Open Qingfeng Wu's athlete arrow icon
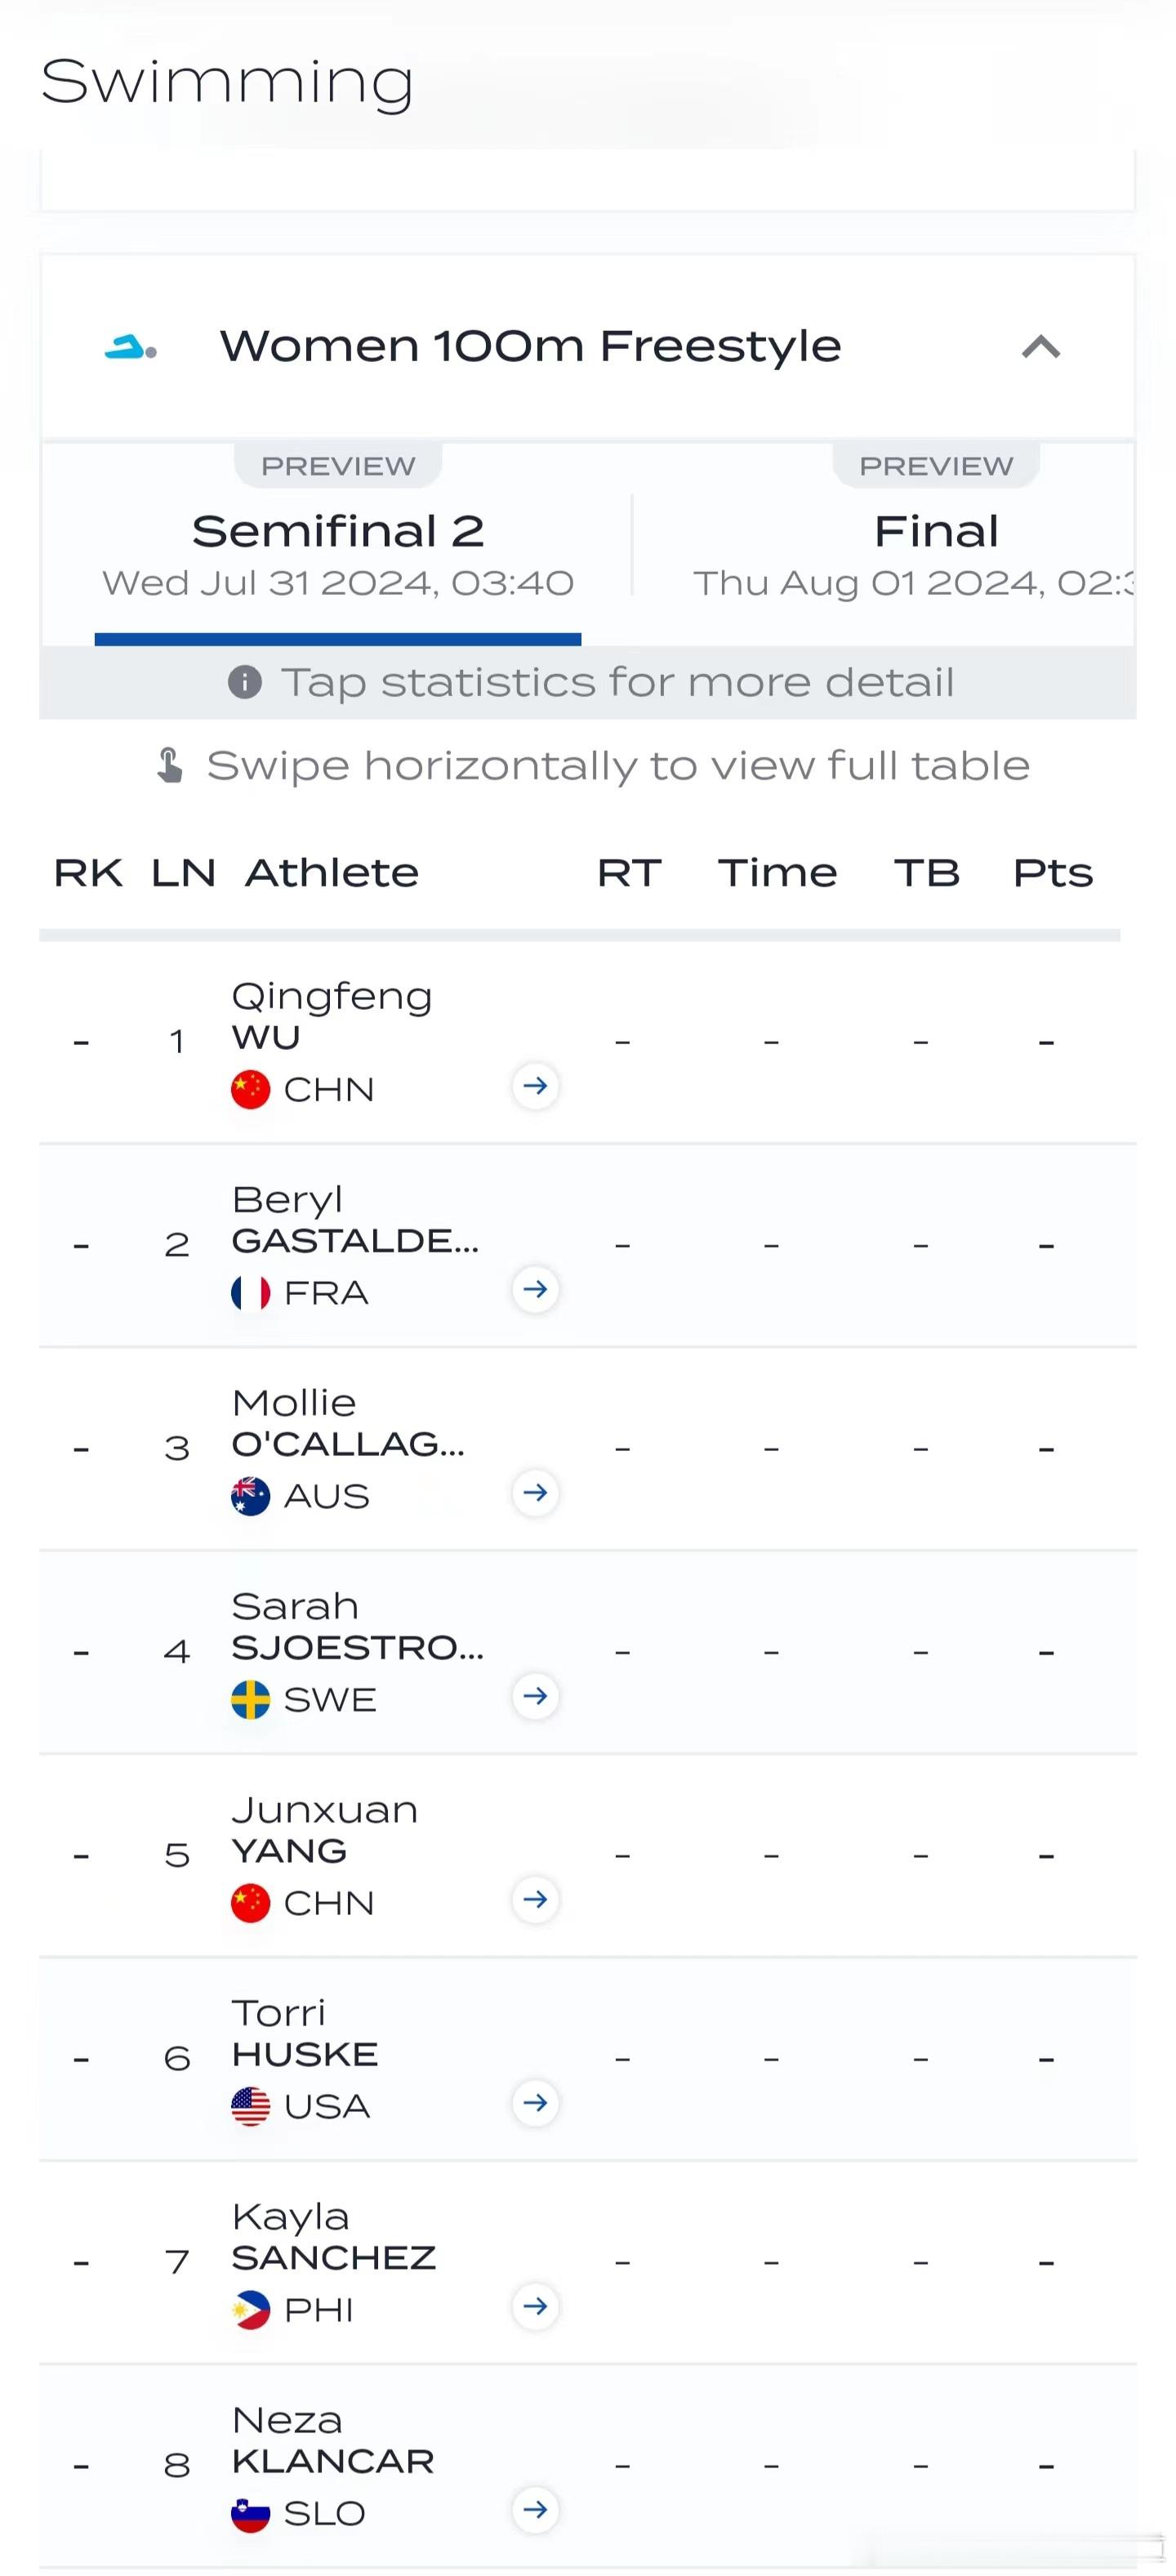Image resolution: width=1176 pixels, height=2576 pixels. point(535,1086)
